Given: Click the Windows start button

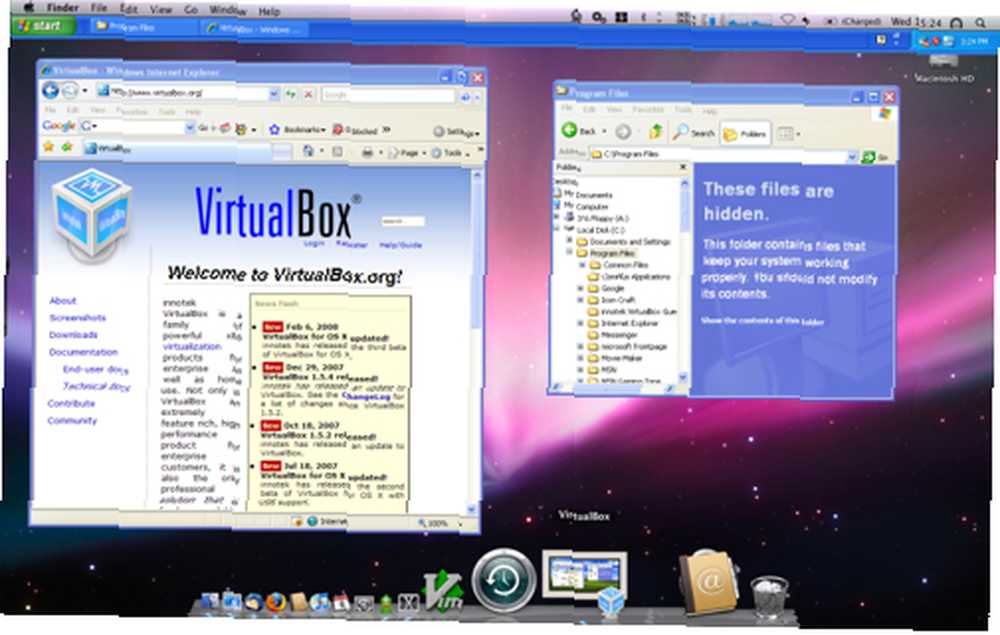Looking at the screenshot, I should 43,26.
